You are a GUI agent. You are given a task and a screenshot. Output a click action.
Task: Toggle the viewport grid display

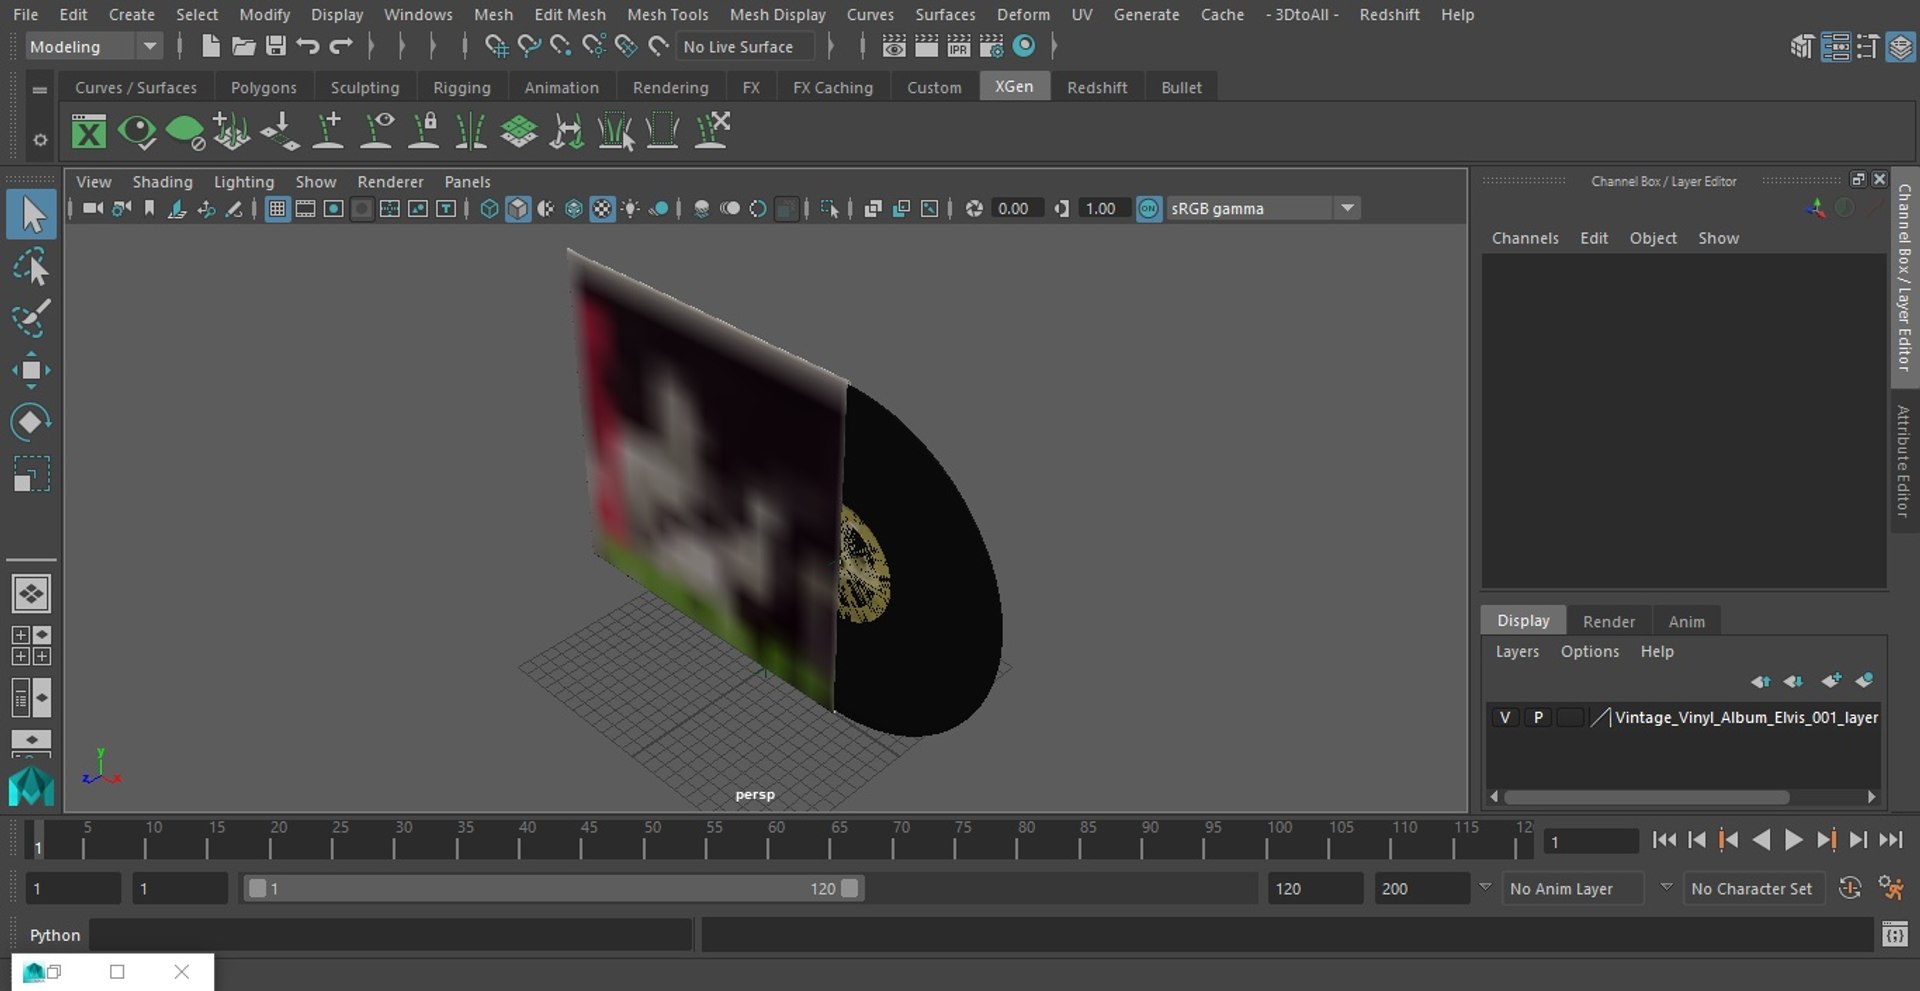point(277,208)
